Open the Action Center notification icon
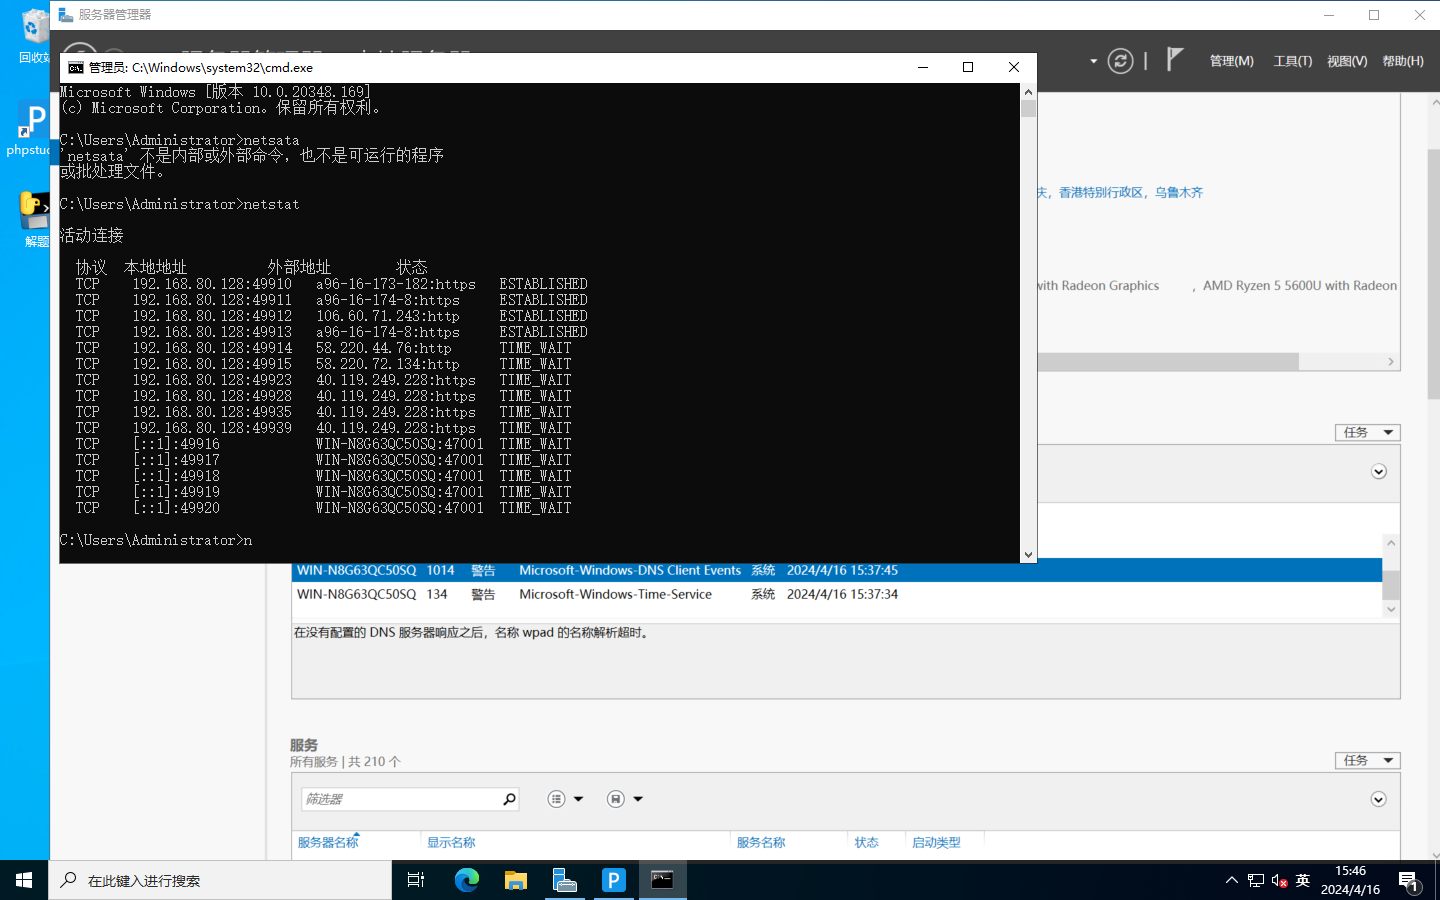This screenshot has height=900, width=1440. click(1409, 881)
